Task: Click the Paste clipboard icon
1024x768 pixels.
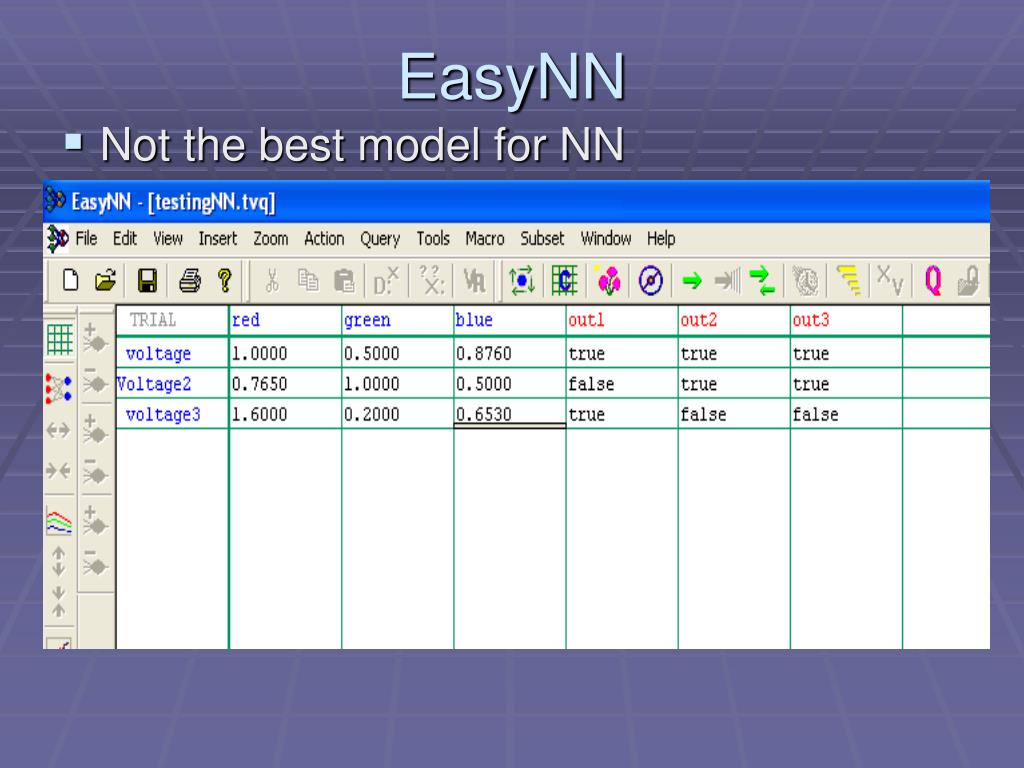Action: point(344,281)
